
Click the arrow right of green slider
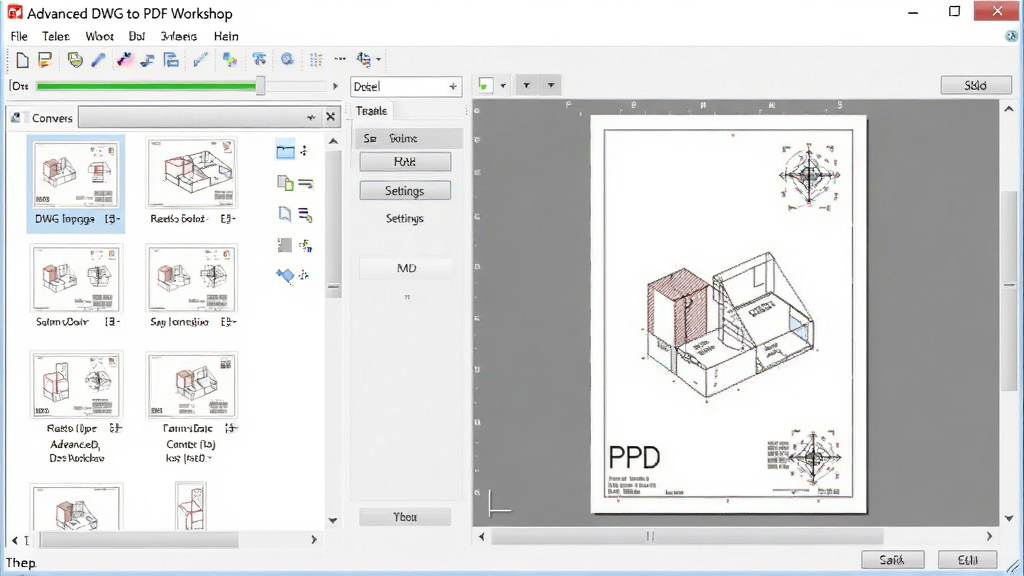(x=336, y=86)
